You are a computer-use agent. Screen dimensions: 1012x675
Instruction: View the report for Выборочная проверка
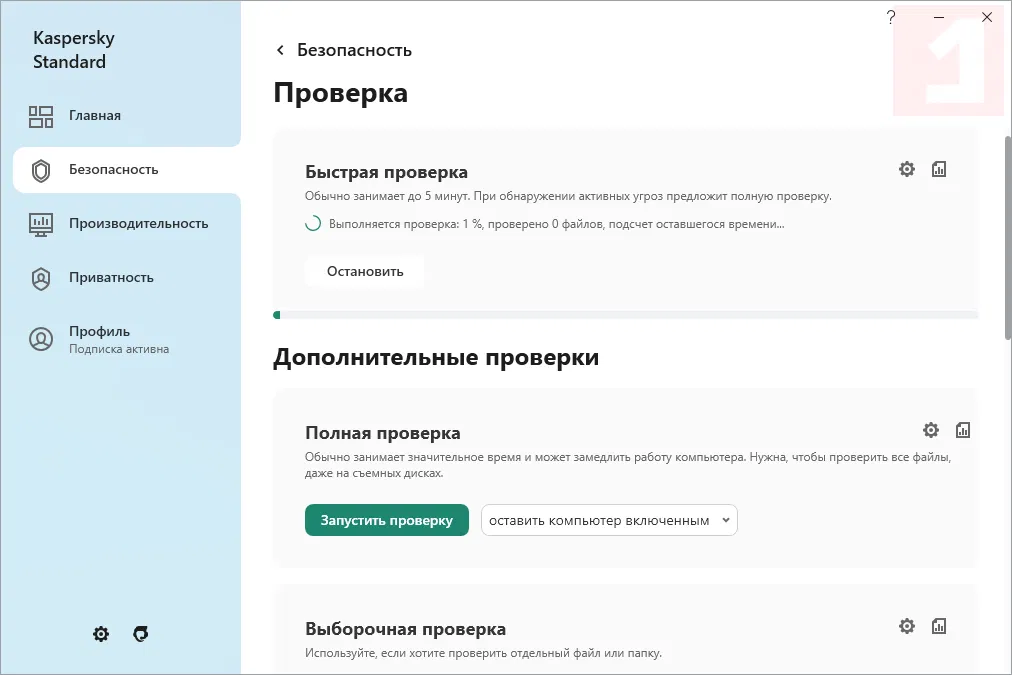point(939,626)
